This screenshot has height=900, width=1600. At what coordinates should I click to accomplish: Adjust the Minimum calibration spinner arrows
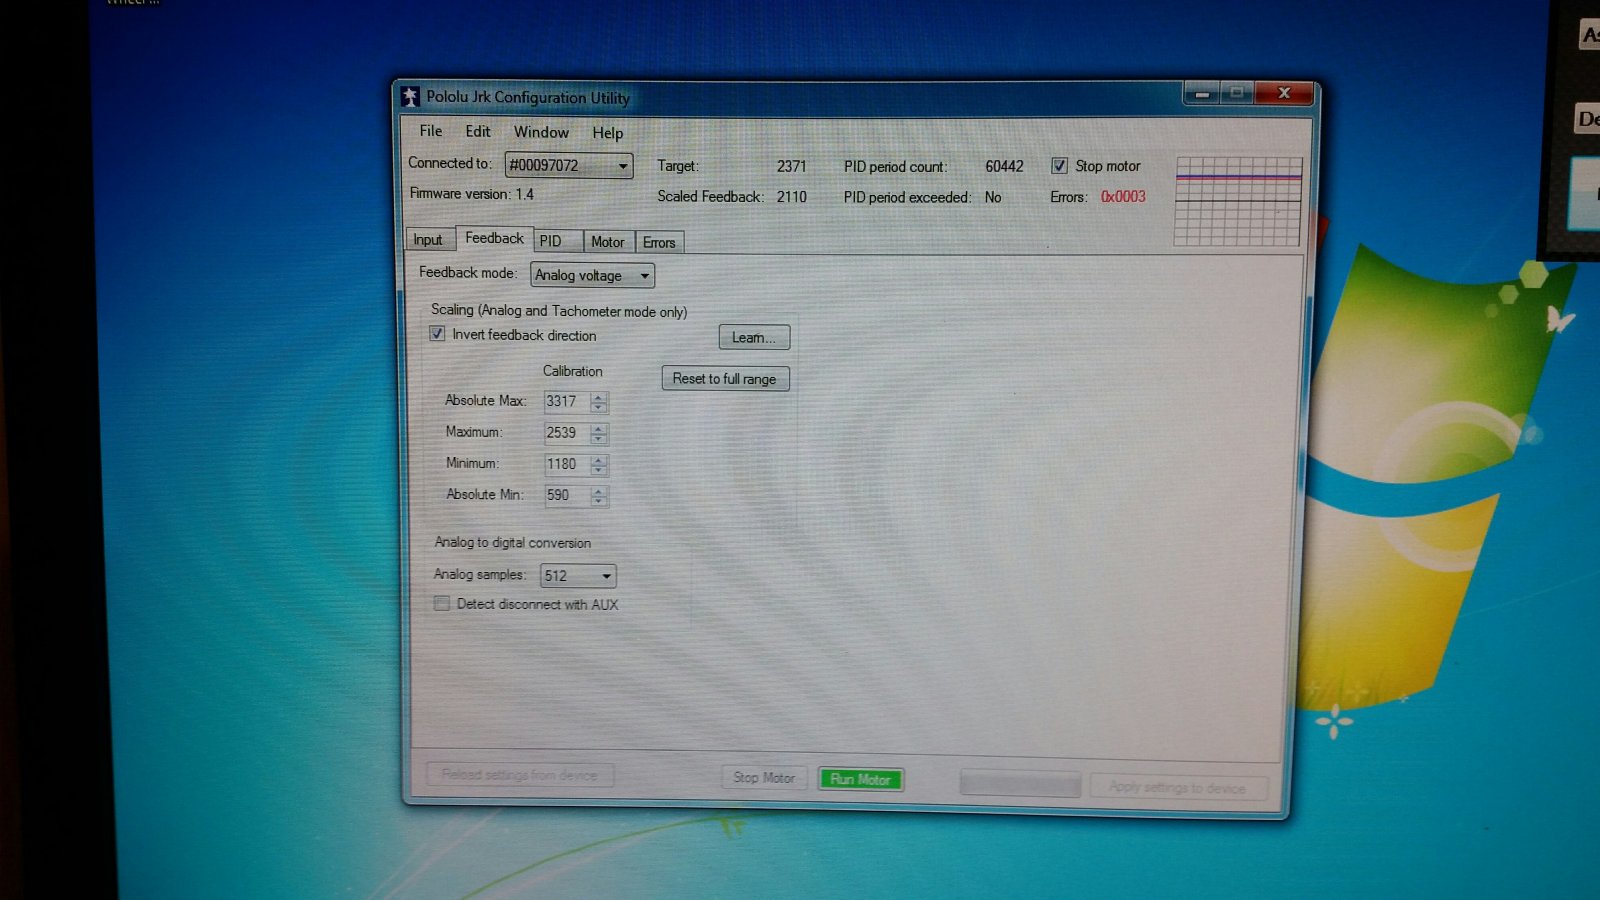[598, 465]
